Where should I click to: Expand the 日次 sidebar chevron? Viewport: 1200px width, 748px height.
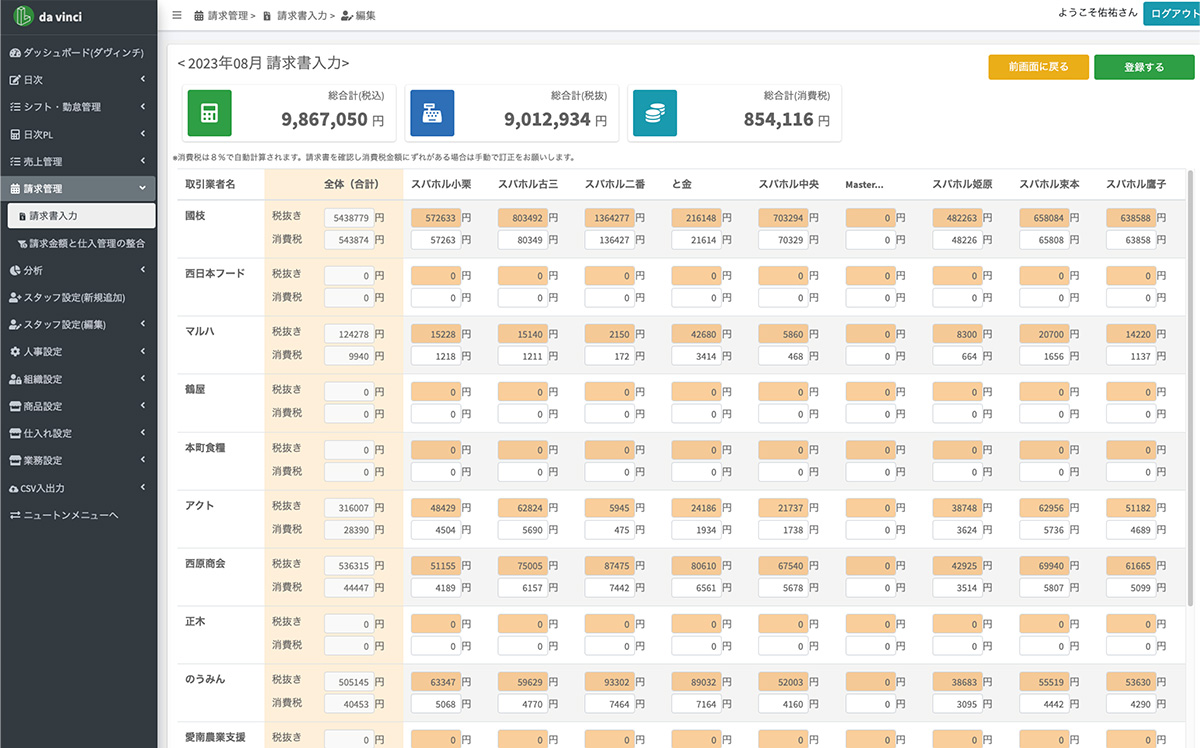[143, 79]
